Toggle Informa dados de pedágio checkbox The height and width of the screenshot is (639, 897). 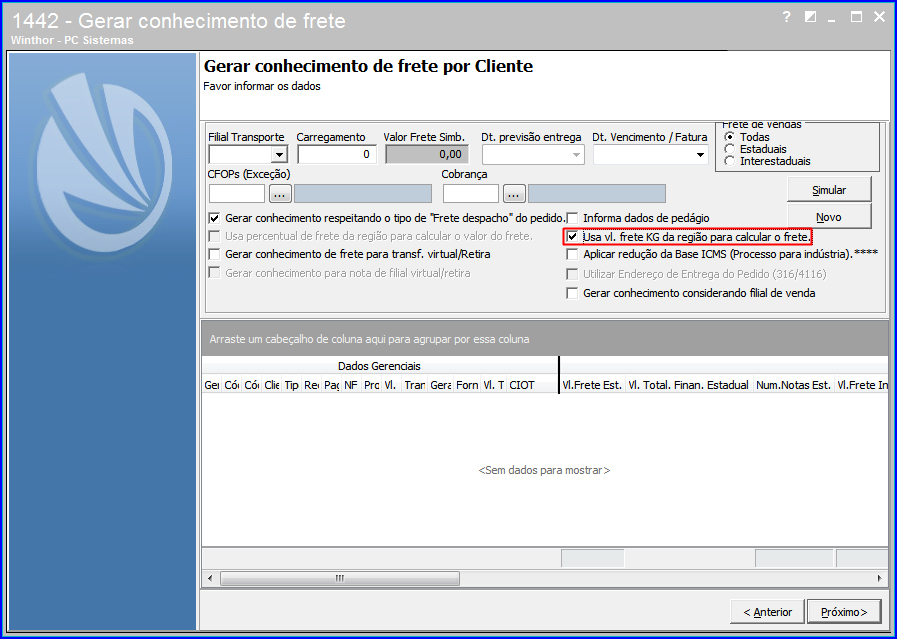point(572,218)
